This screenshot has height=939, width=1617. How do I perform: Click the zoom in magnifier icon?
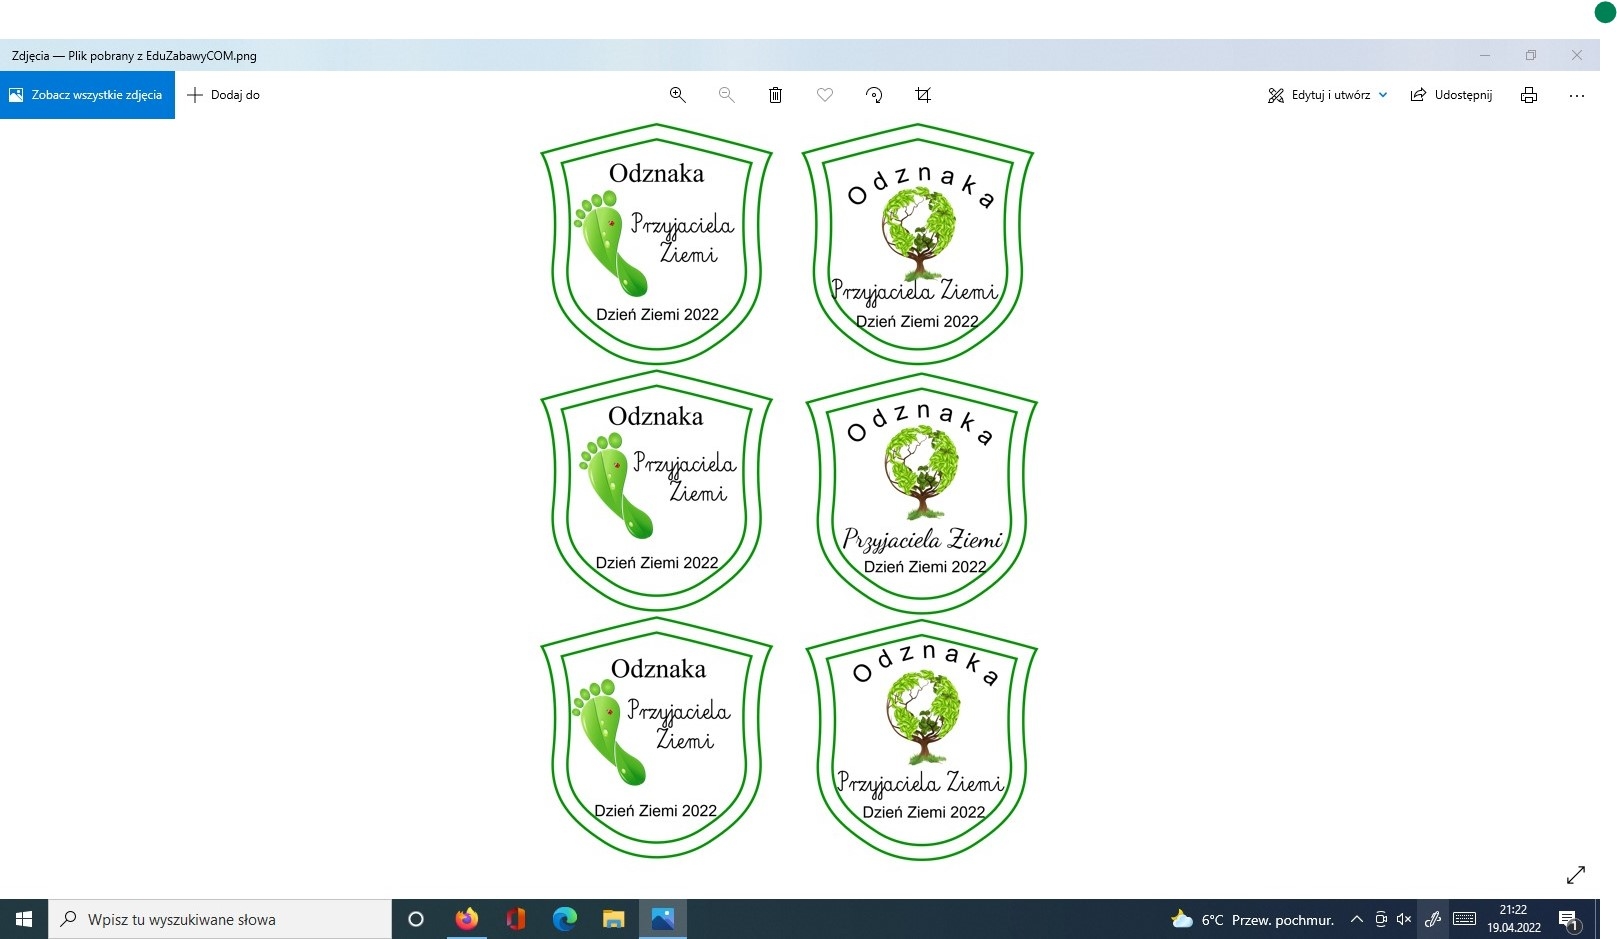tap(677, 95)
